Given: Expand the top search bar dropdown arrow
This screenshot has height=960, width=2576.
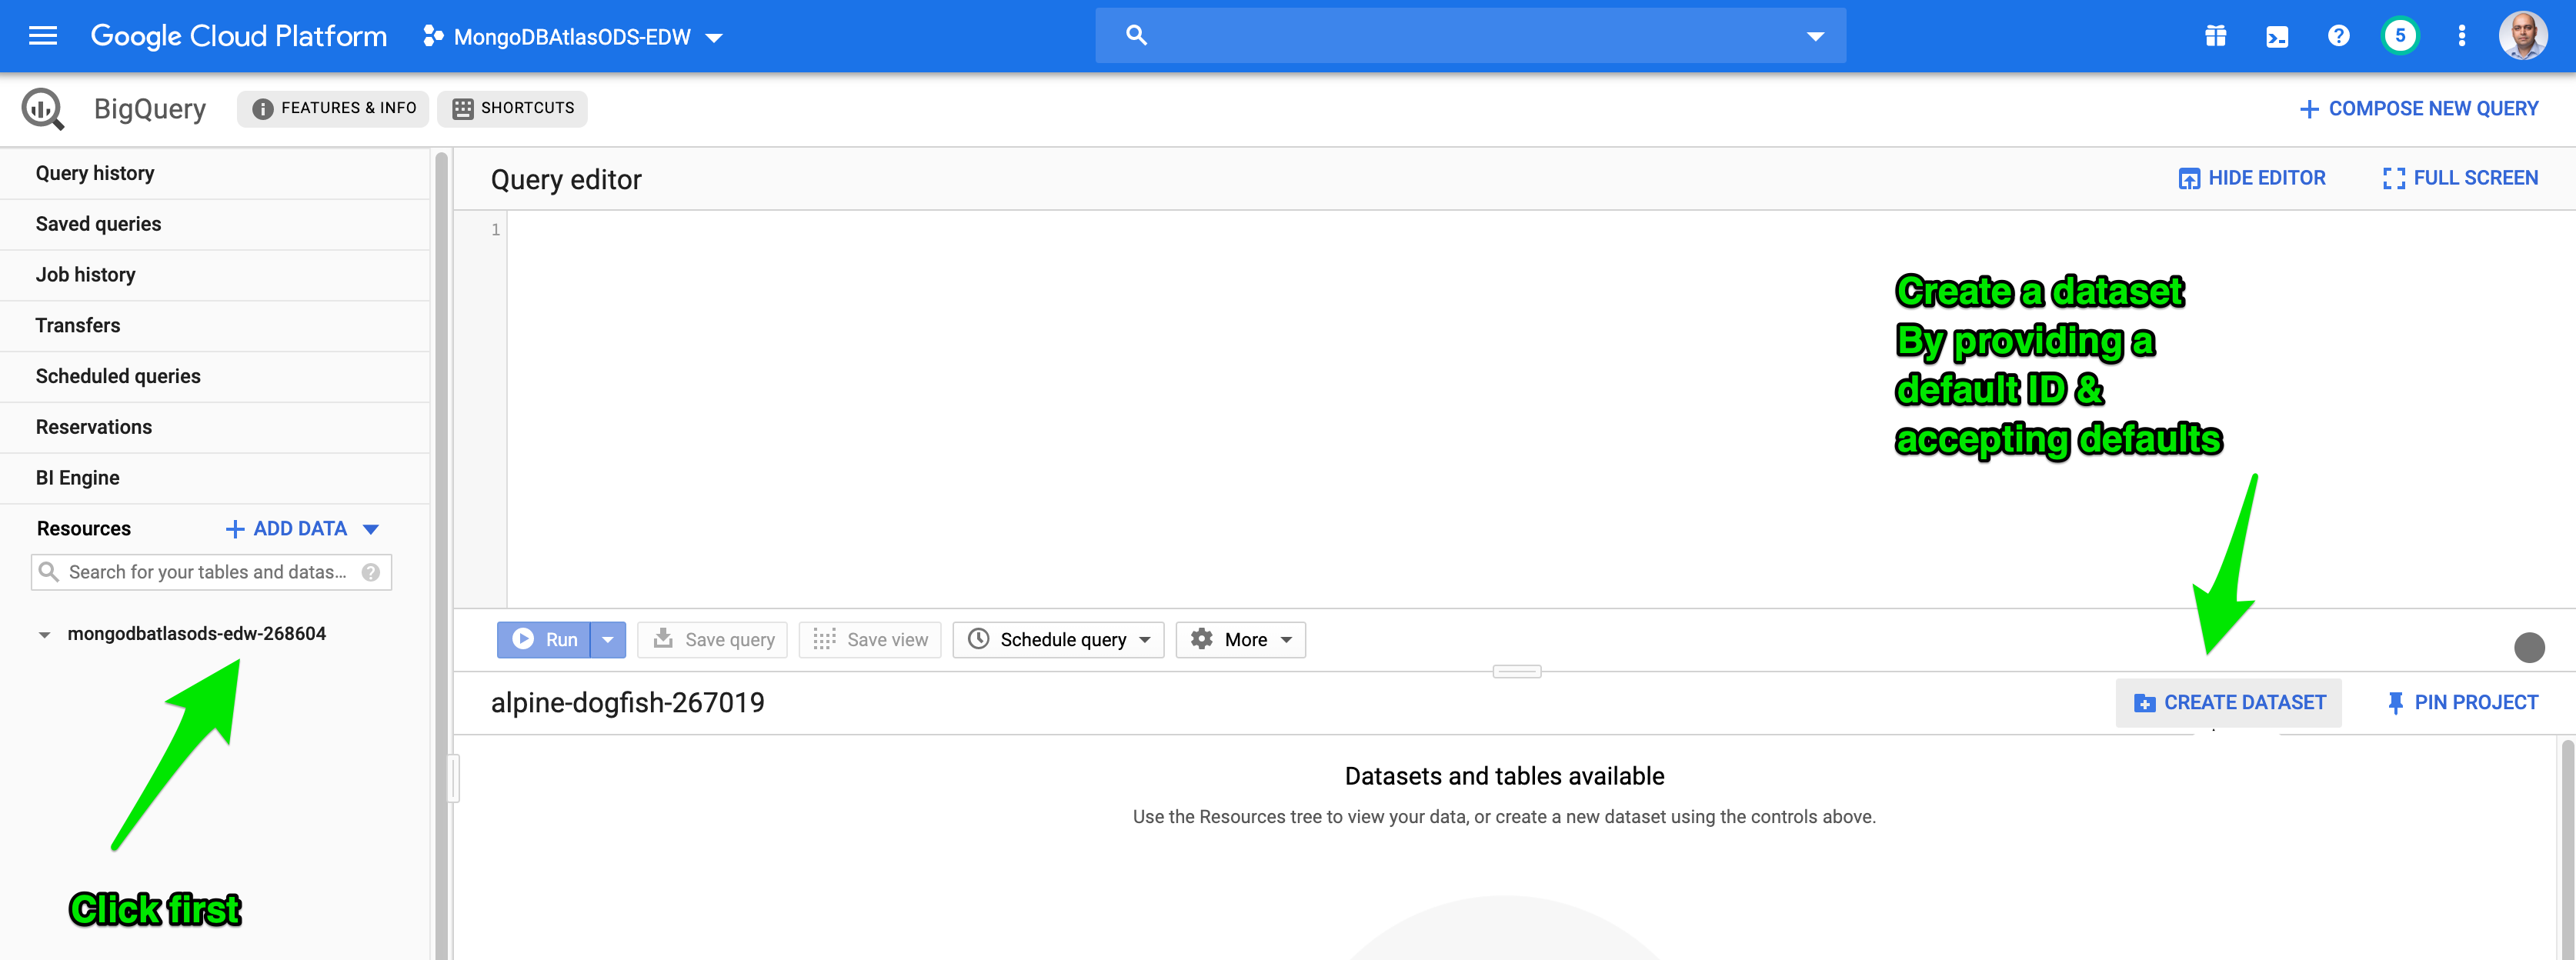Looking at the screenshot, I should pyautogui.click(x=1815, y=37).
